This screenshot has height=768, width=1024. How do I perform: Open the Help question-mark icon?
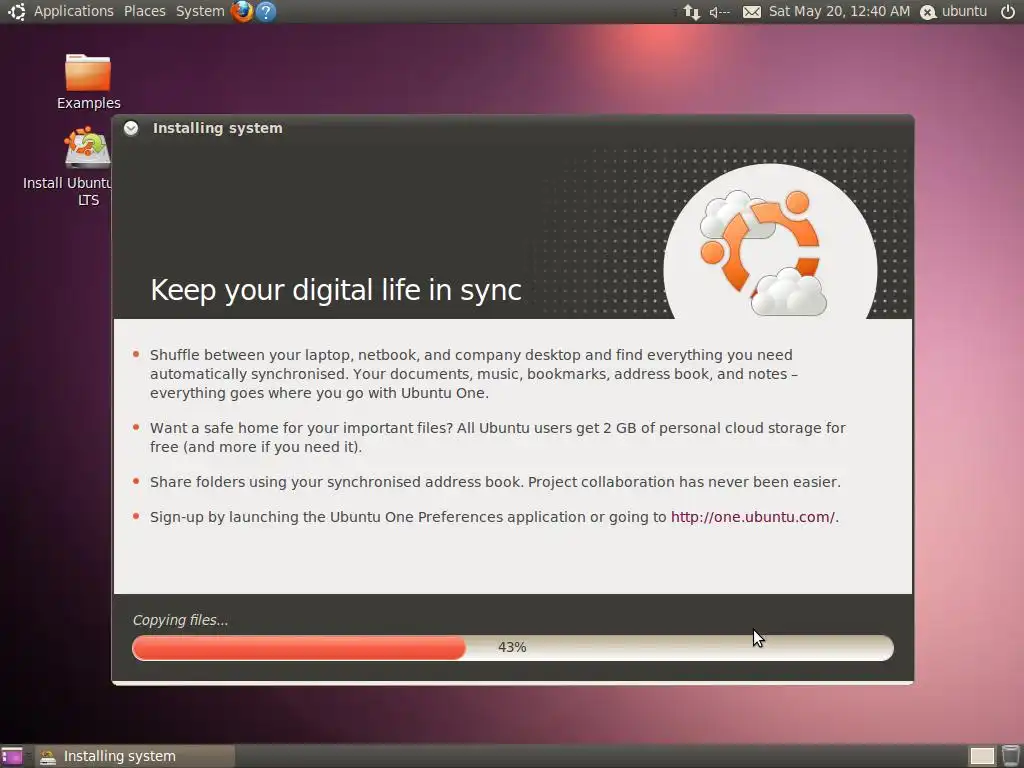(x=266, y=11)
